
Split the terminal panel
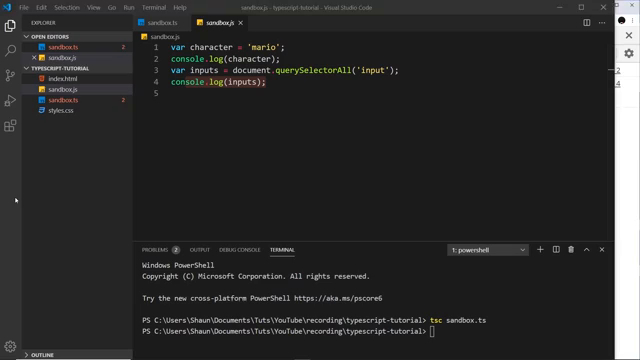coord(556,249)
